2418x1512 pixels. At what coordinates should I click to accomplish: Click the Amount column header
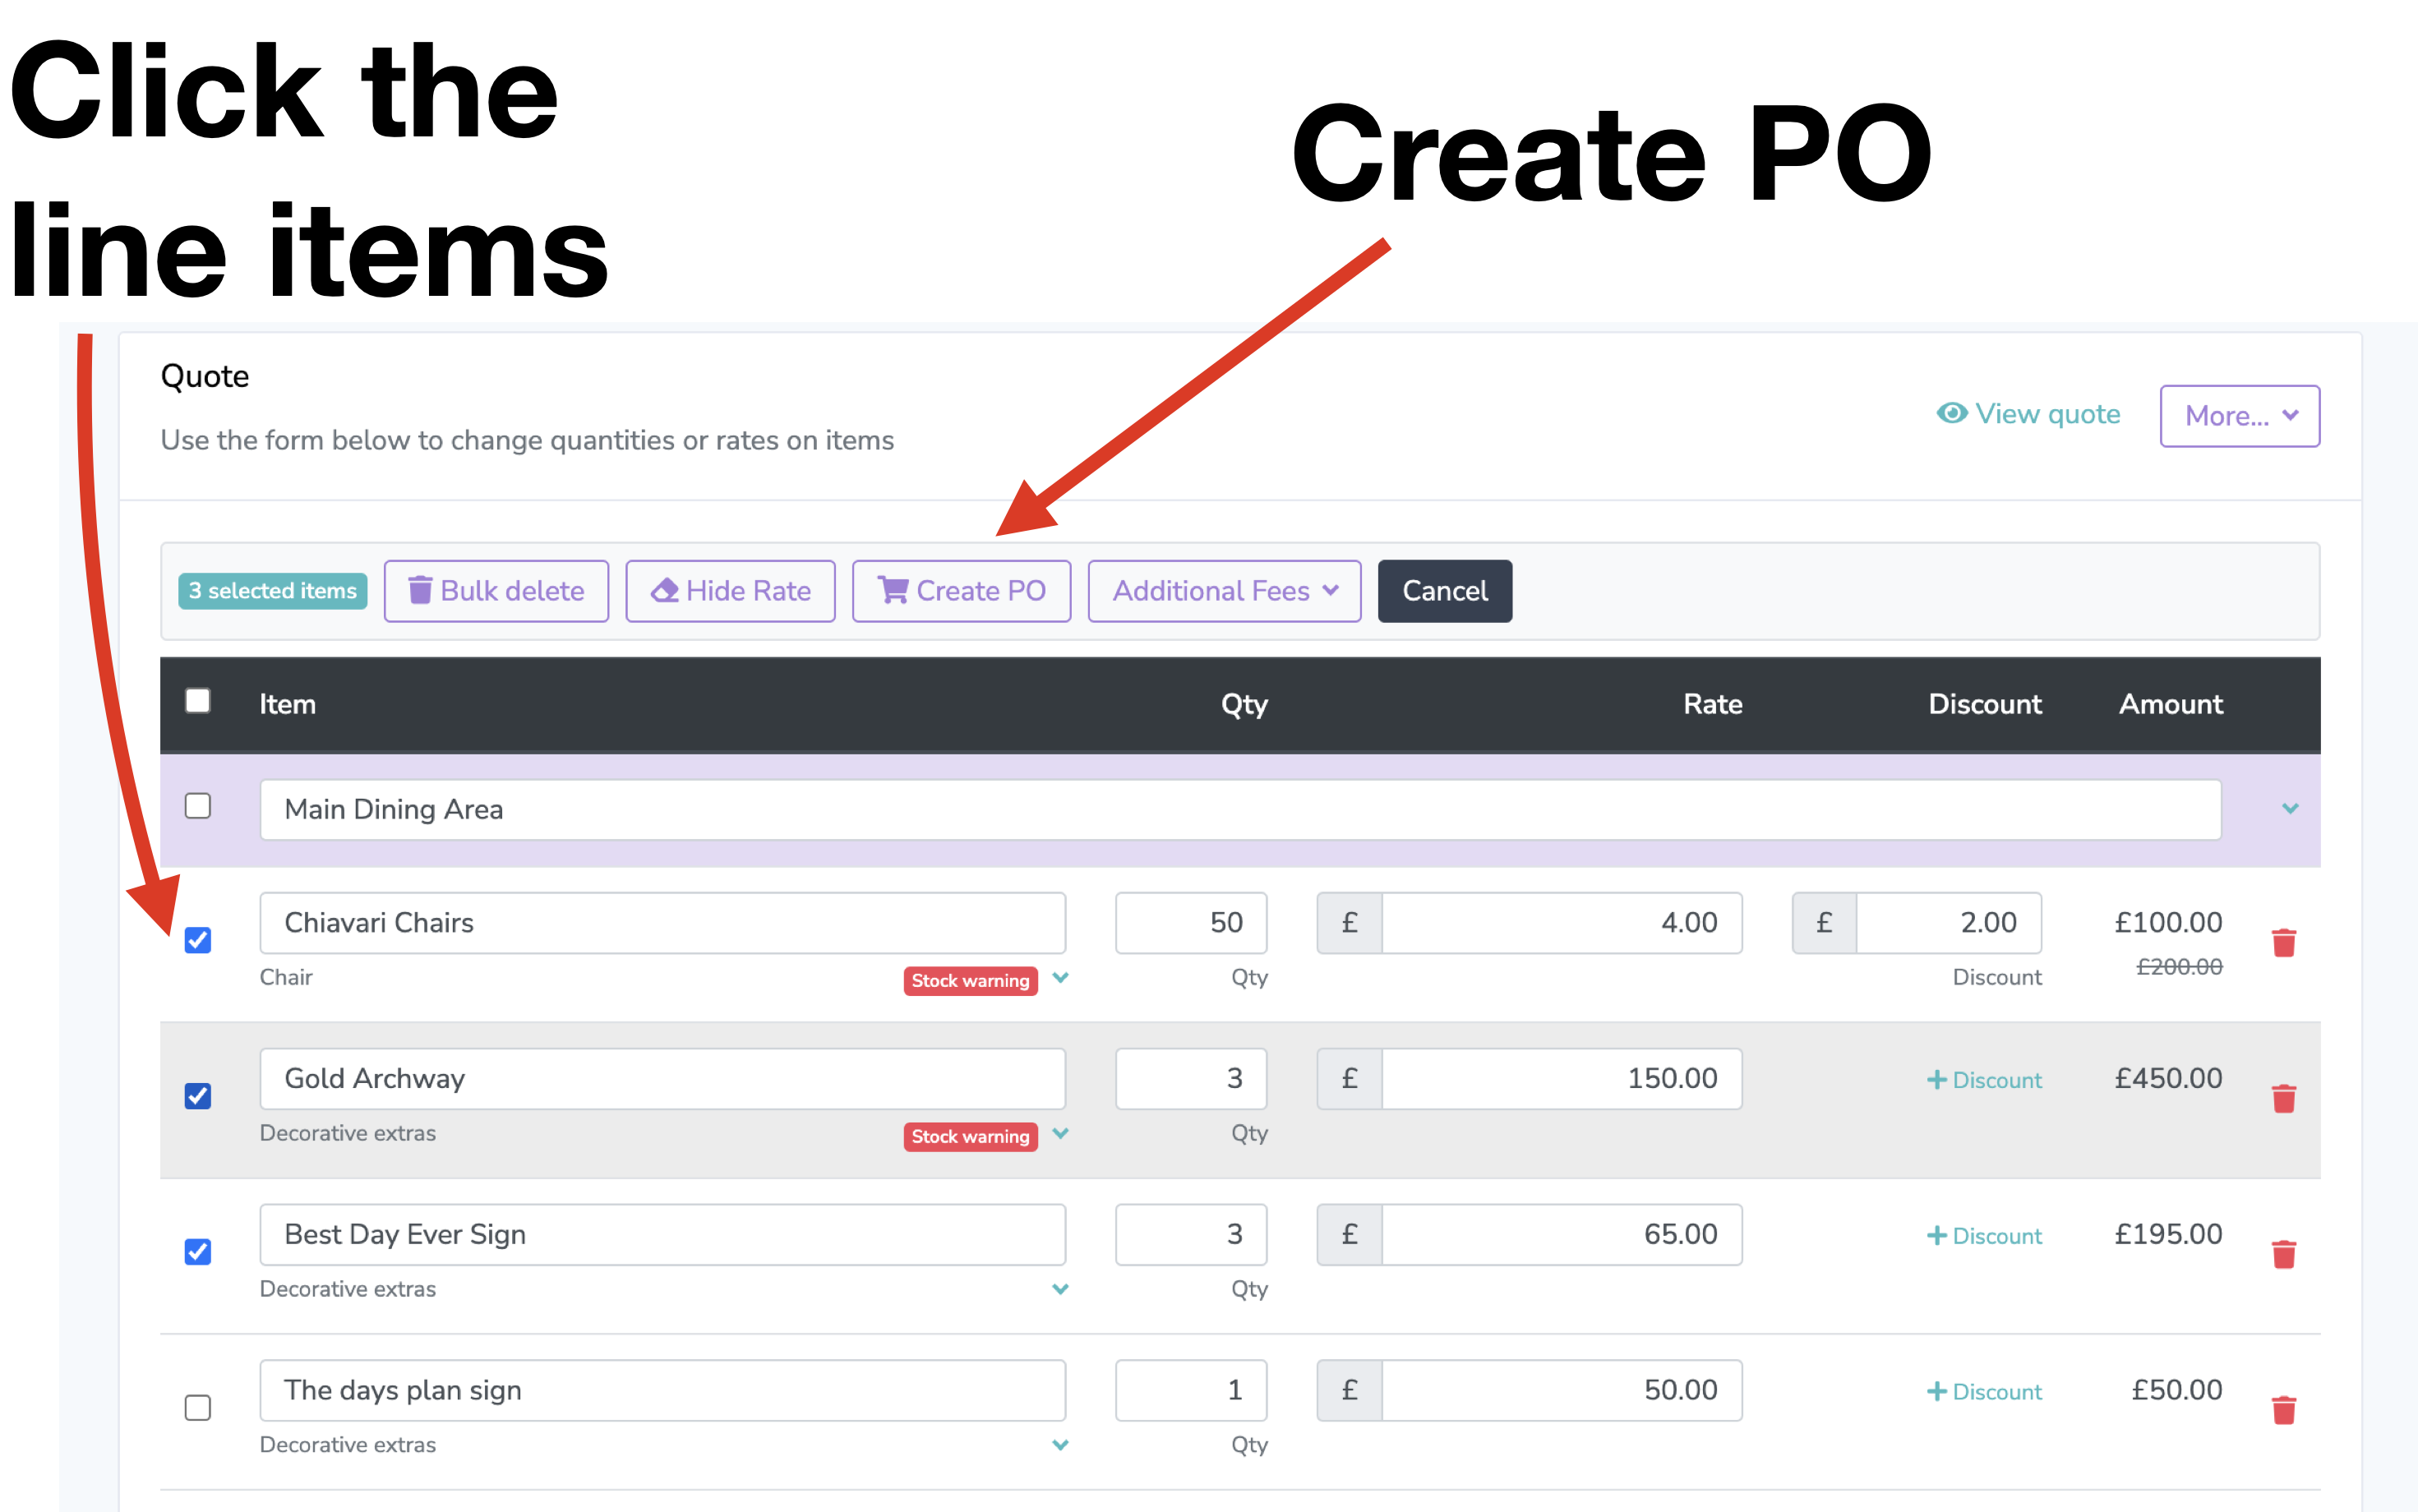click(2170, 704)
